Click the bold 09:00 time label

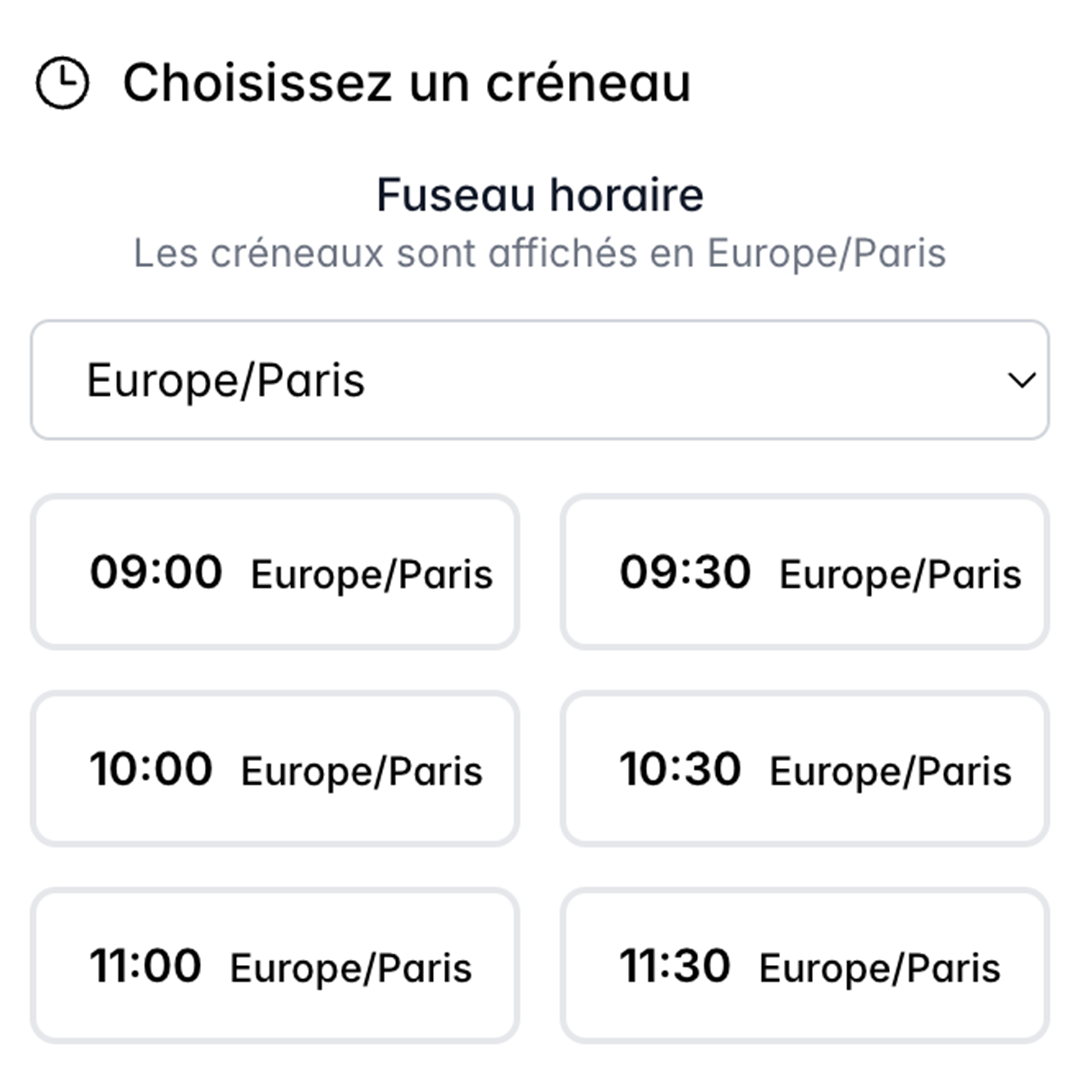155,571
